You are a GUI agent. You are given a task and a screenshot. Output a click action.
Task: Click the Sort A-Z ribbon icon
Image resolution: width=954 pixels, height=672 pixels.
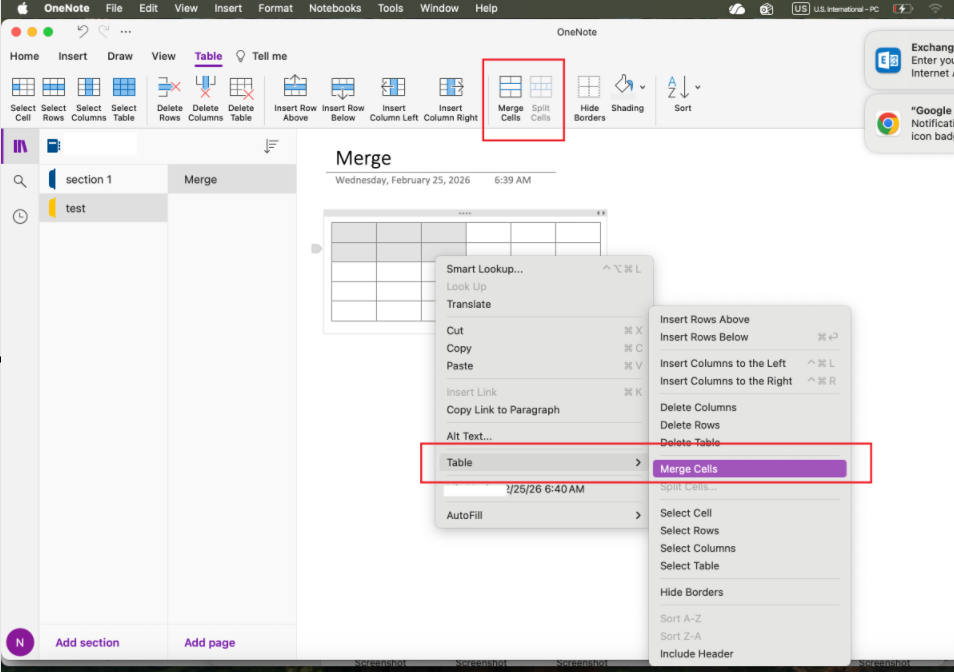[x=678, y=87]
